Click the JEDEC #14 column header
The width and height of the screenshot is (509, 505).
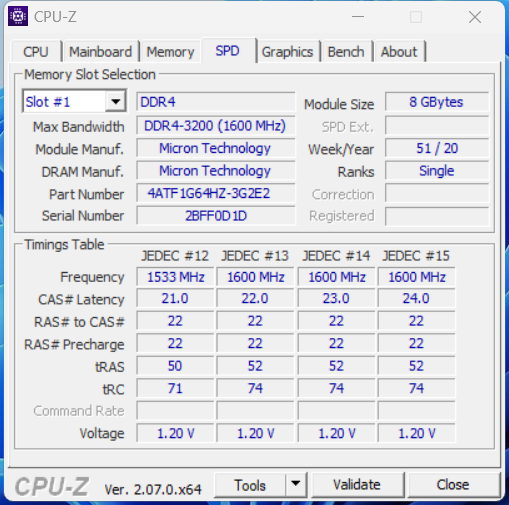click(336, 256)
